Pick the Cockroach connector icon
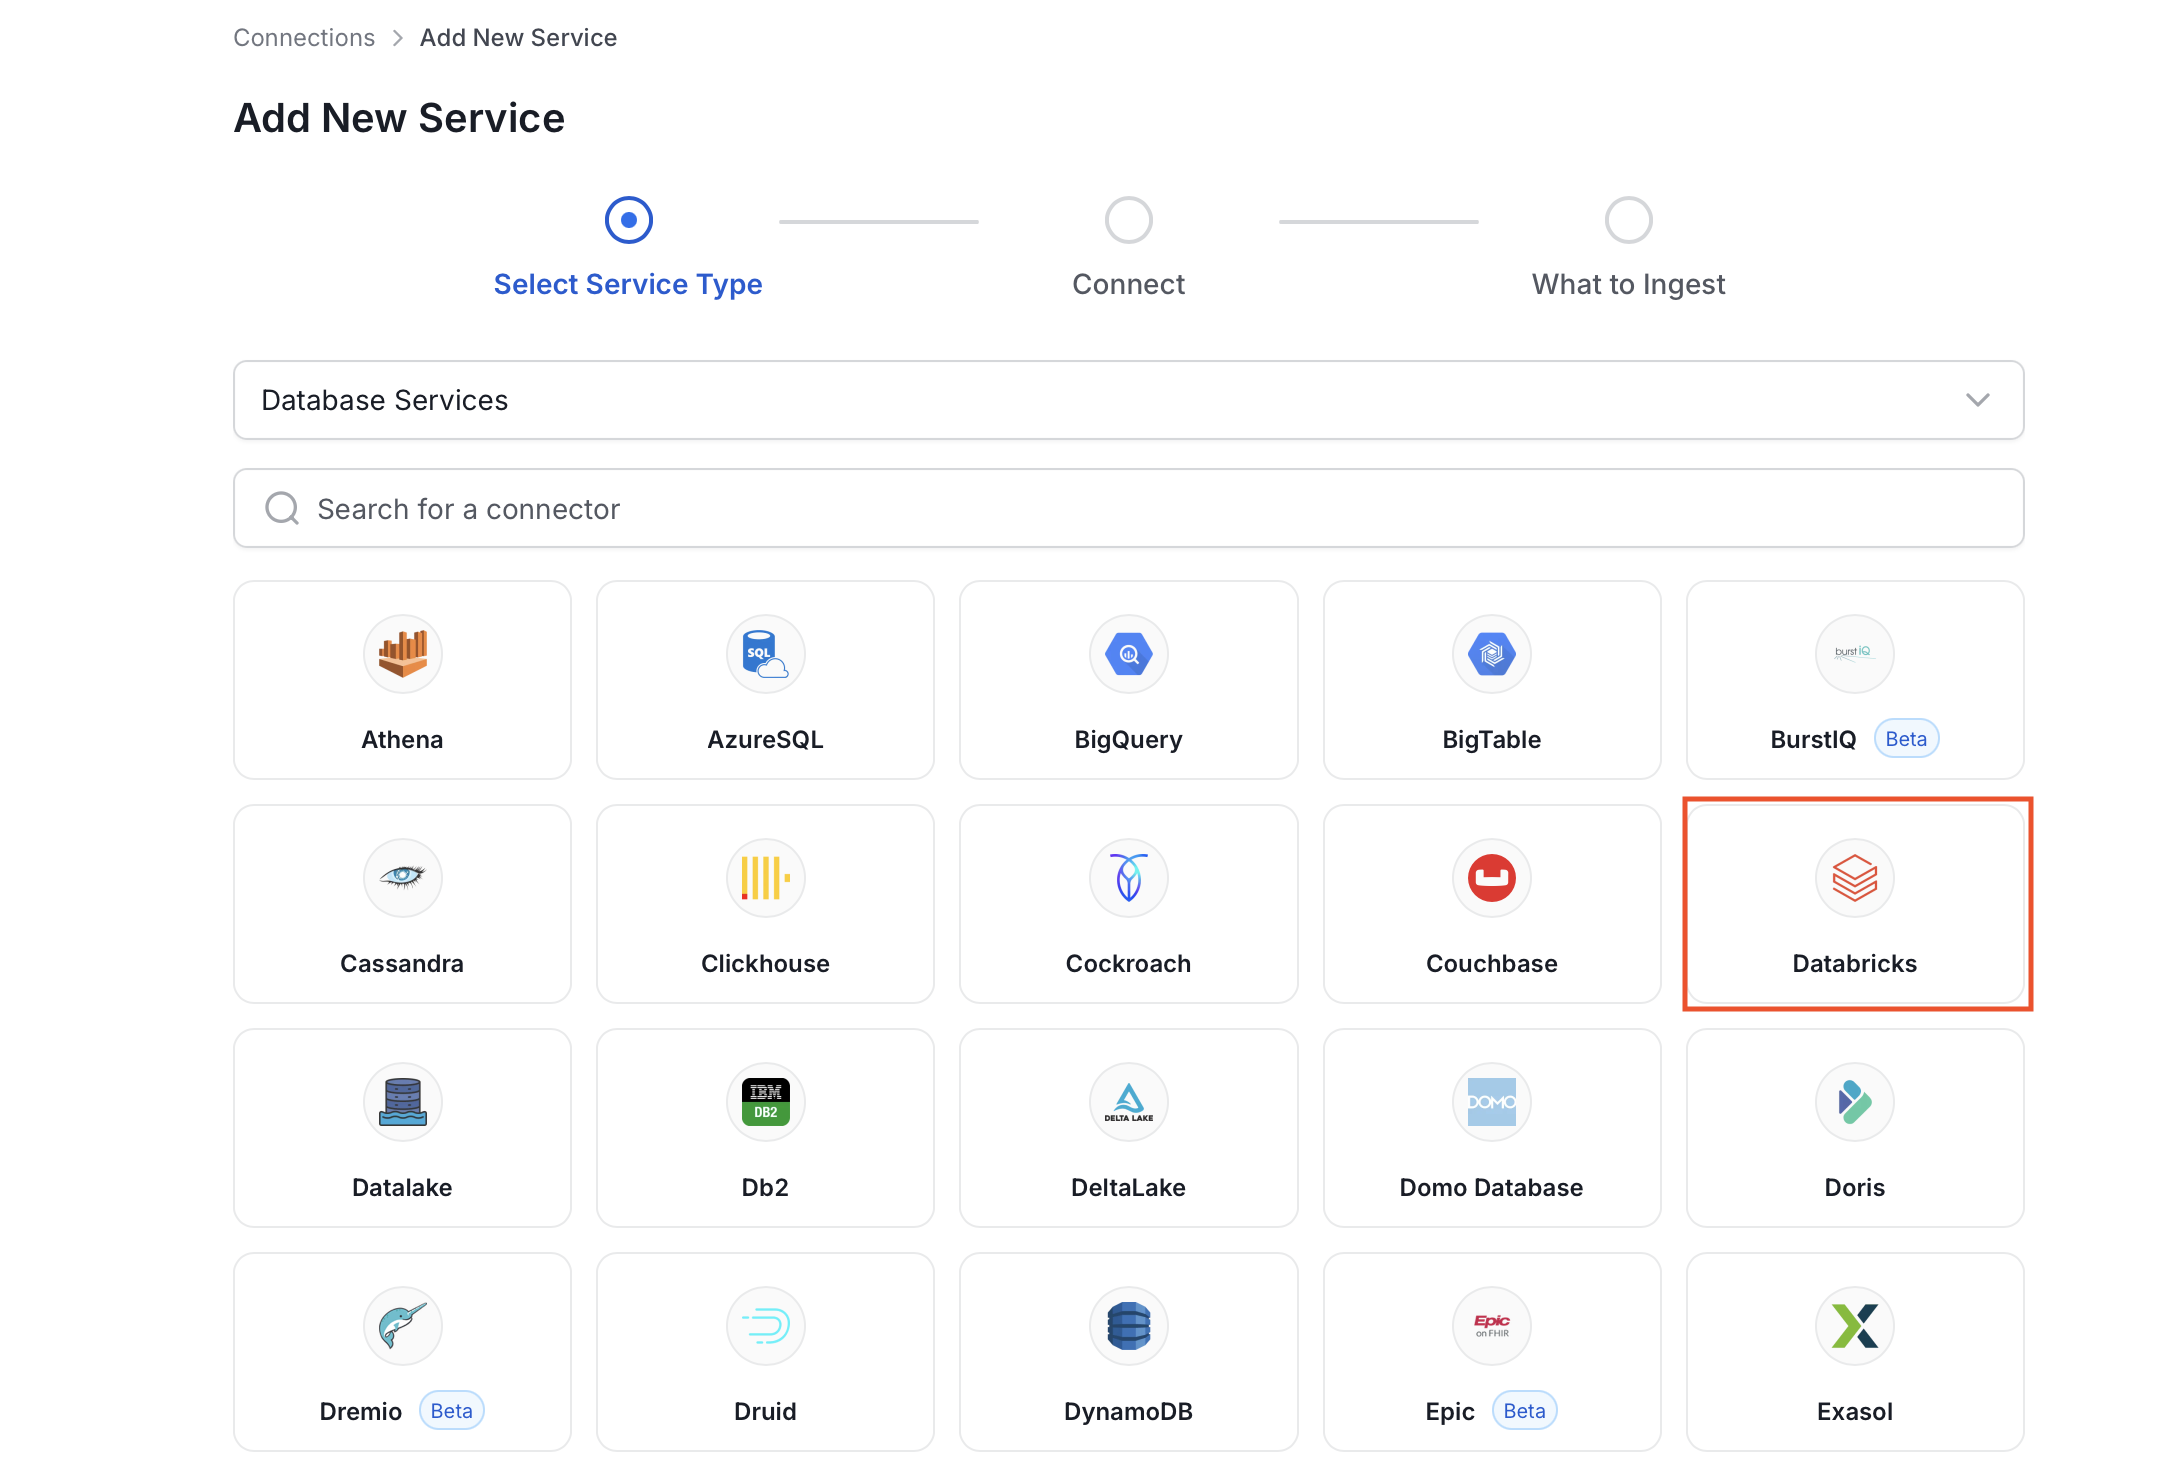The height and width of the screenshot is (1472, 2164). click(x=1128, y=878)
